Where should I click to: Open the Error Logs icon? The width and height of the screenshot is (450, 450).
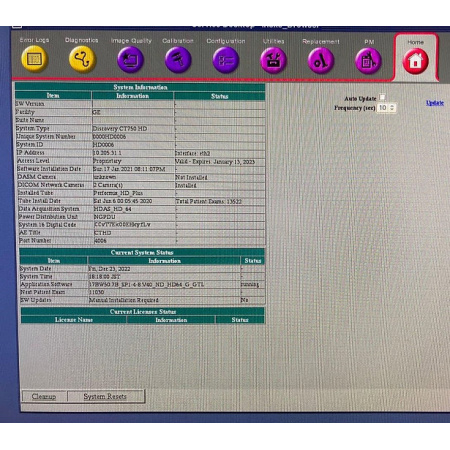(34, 59)
